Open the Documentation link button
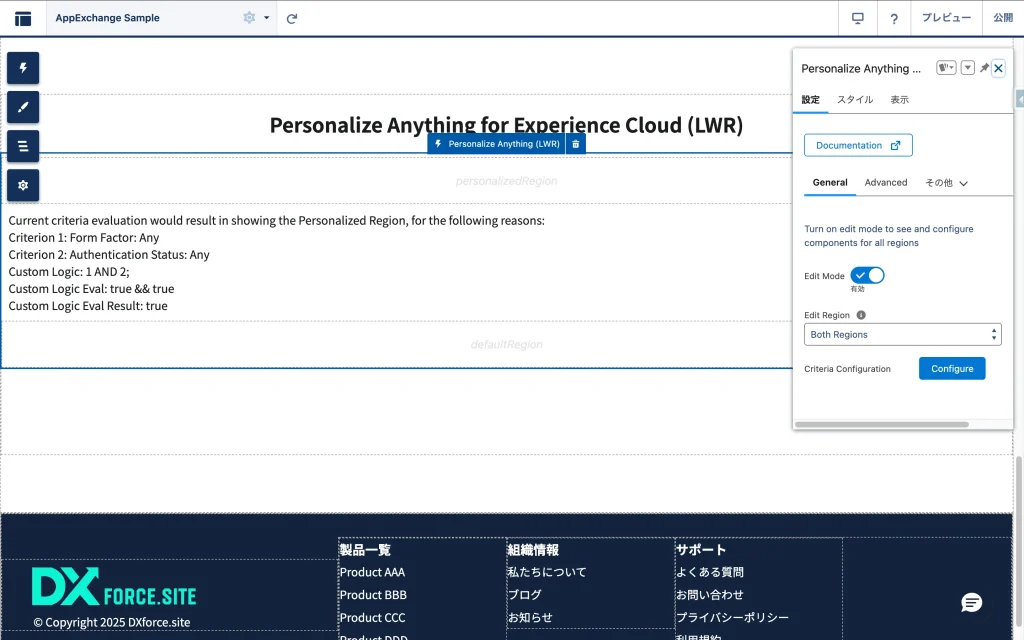 coord(858,145)
